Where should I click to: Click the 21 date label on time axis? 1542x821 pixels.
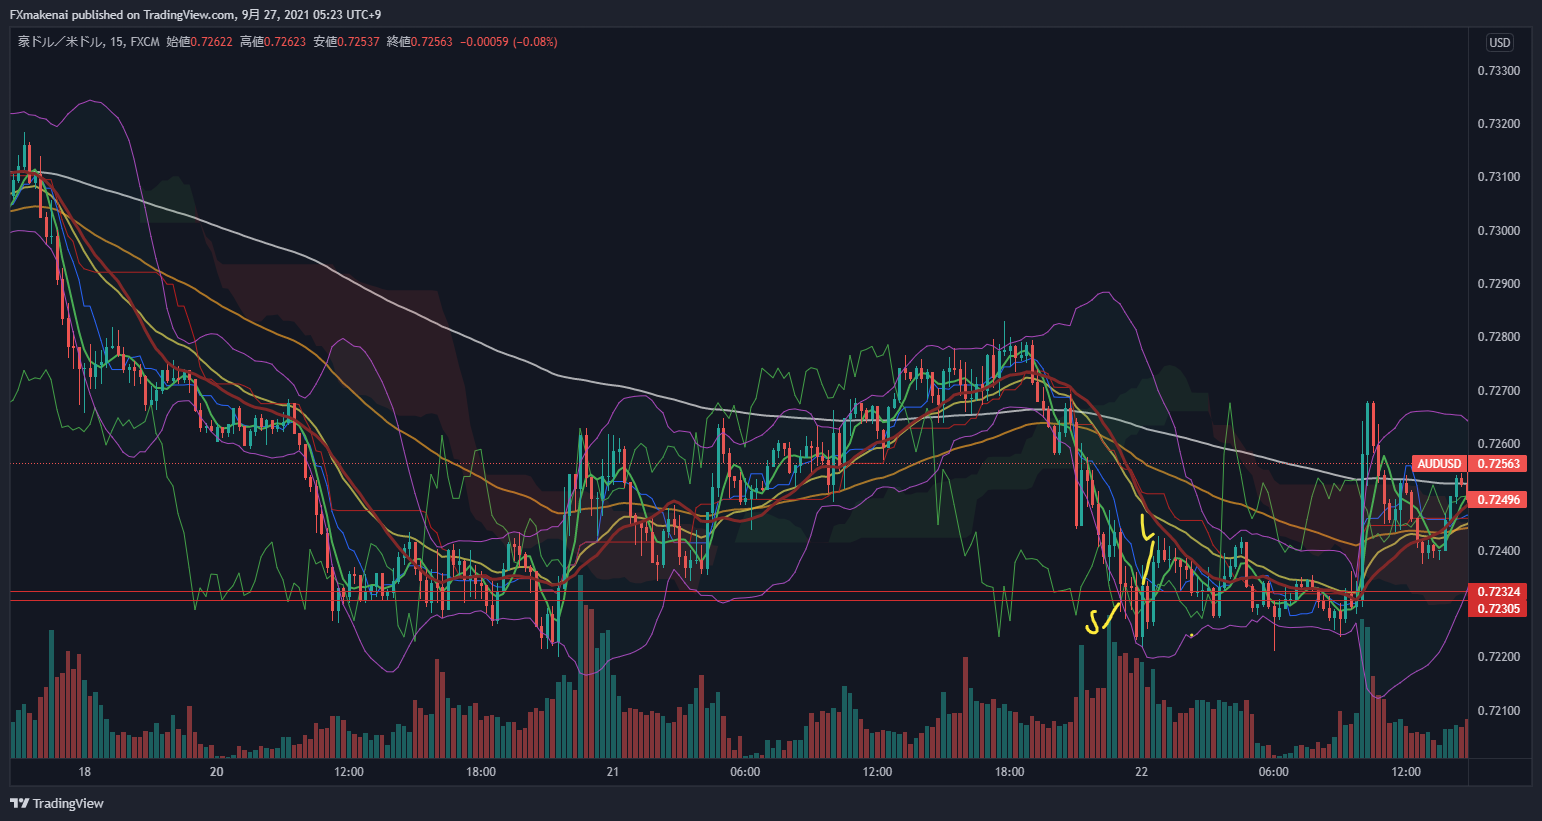612,772
